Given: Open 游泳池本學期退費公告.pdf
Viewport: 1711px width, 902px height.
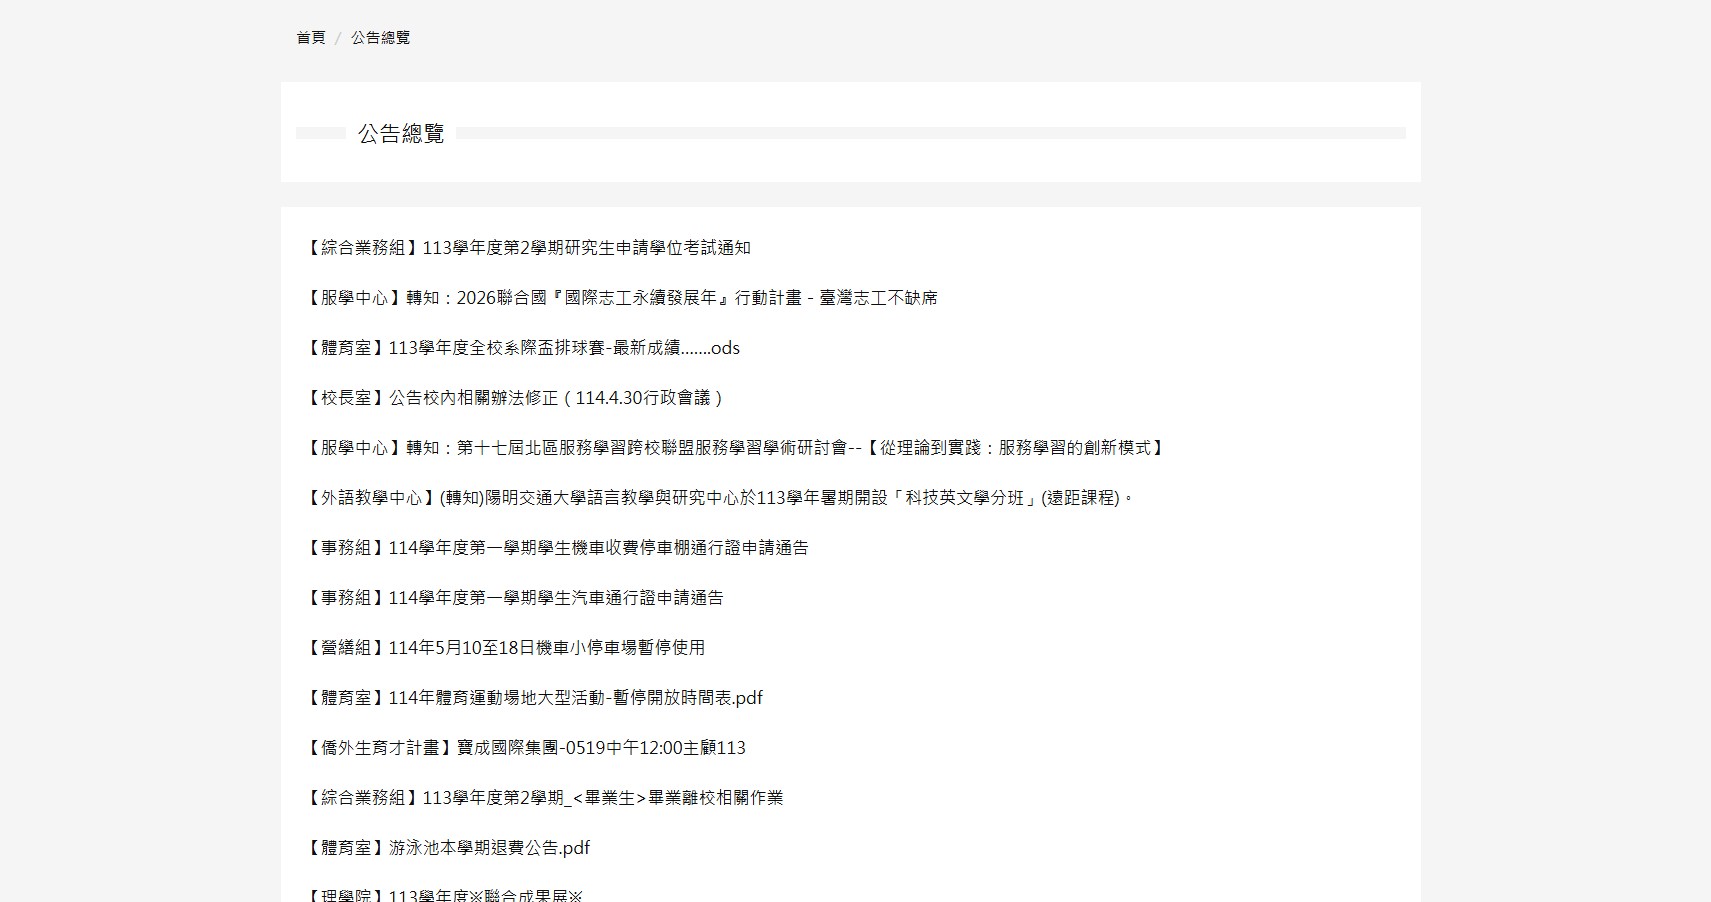Looking at the screenshot, I should click(x=447, y=848).
